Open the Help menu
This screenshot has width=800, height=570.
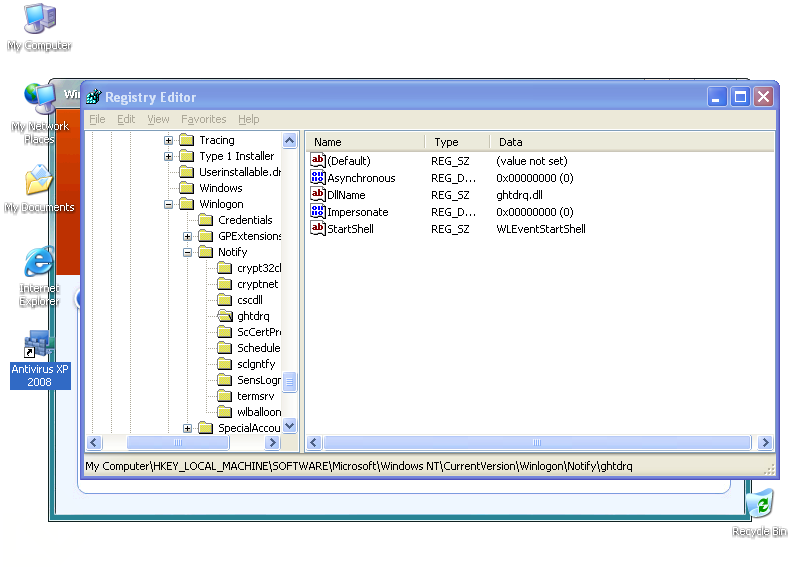(248, 119)
